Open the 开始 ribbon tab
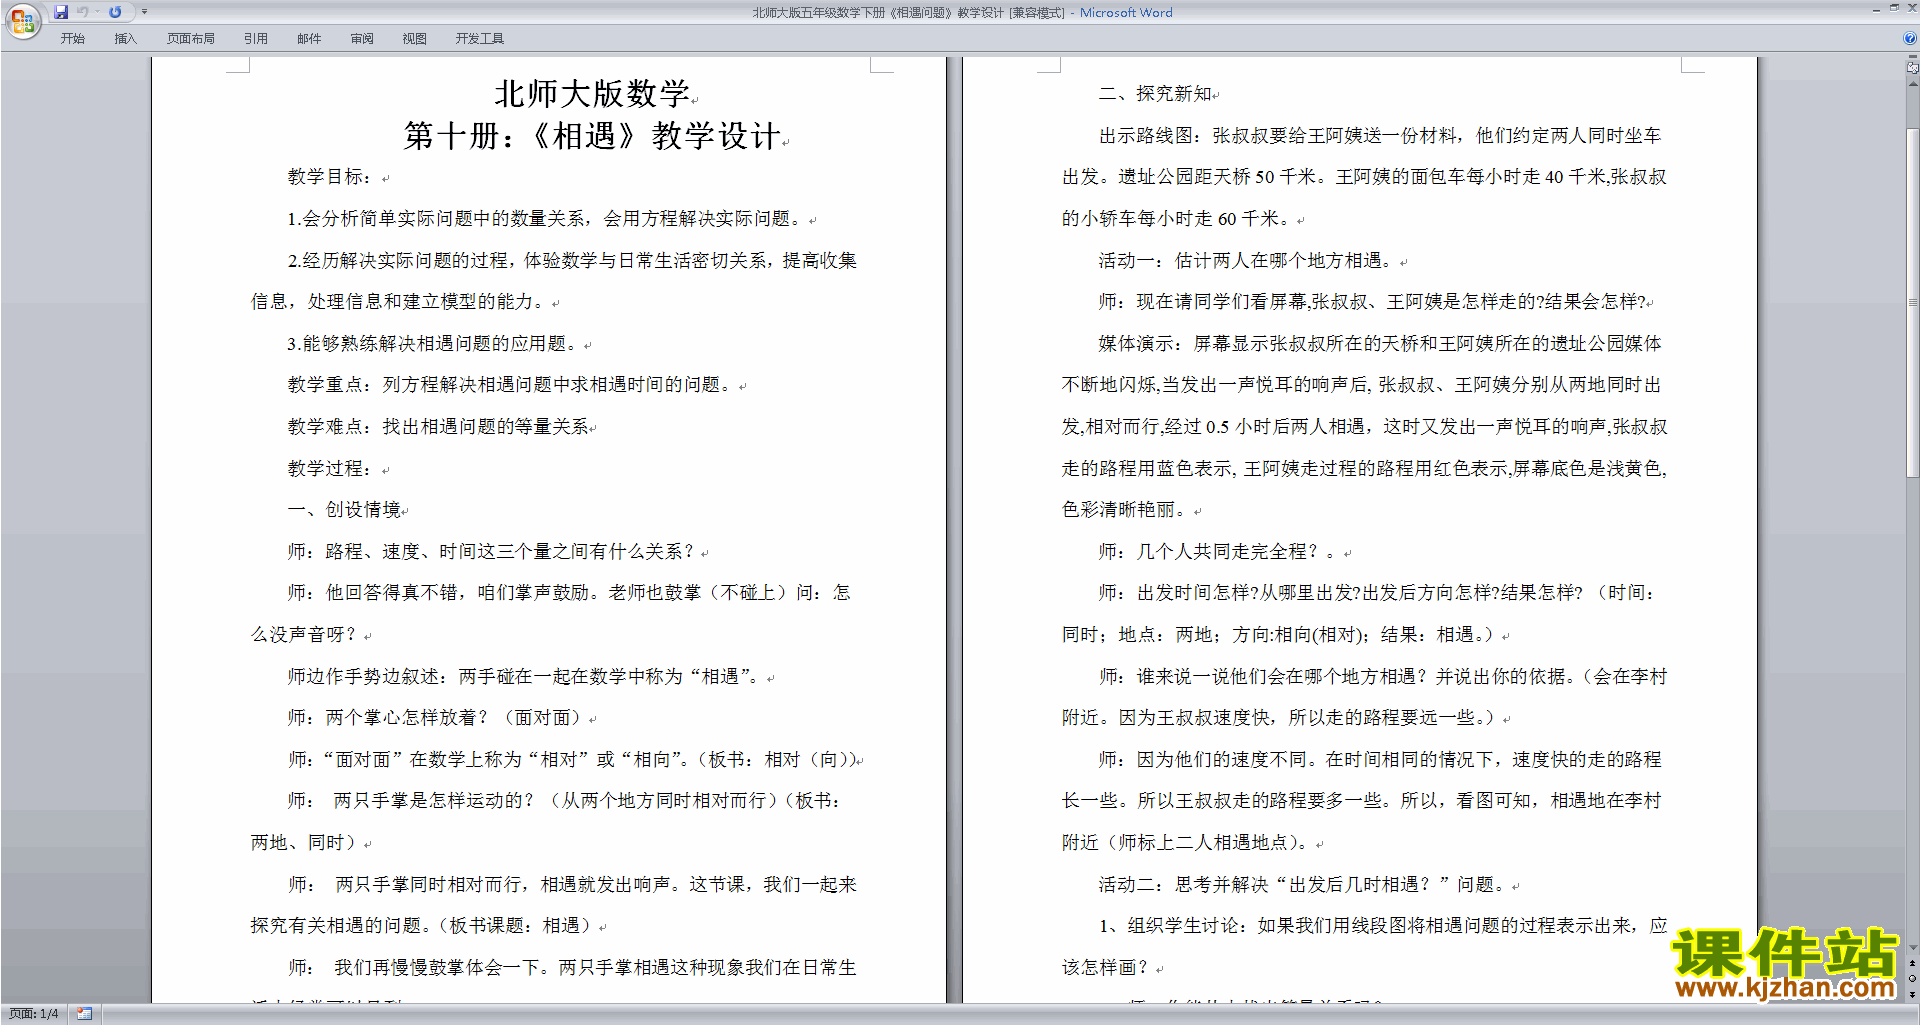Image resolution: width=1920 pixels, height=1025 pixels. coord(73,38)
